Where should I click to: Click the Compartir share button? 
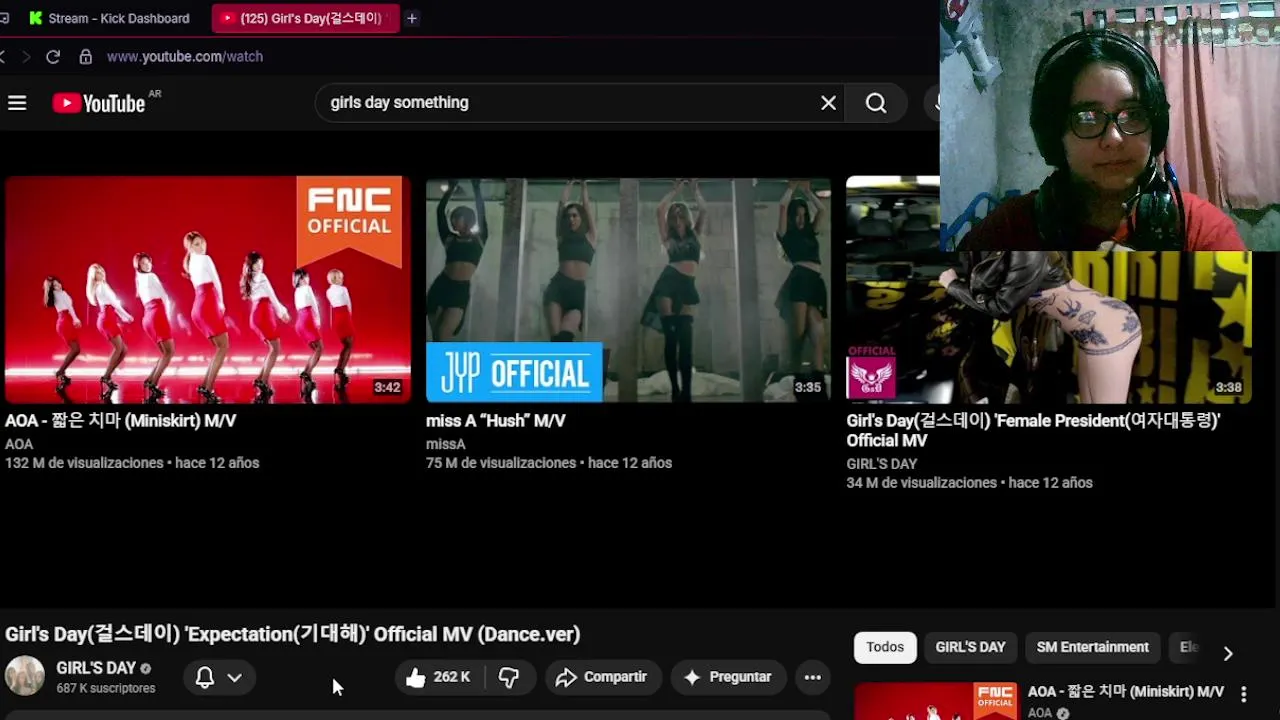pos(603,677)
